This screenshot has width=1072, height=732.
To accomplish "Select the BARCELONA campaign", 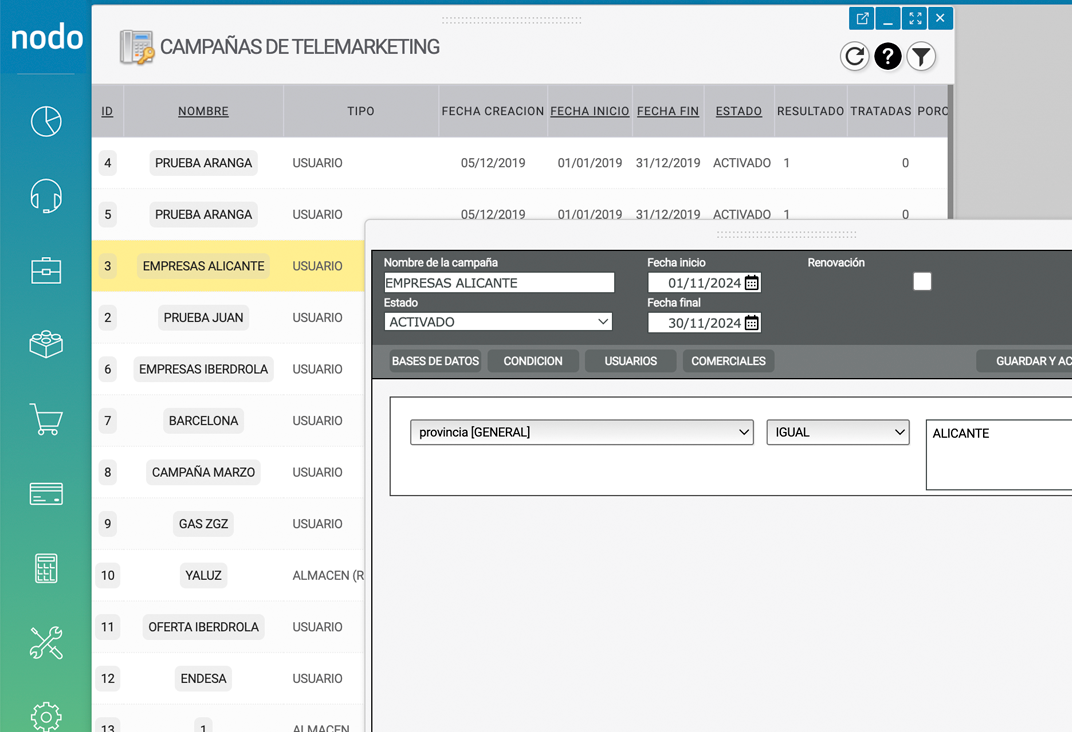I will click(203, 421).
